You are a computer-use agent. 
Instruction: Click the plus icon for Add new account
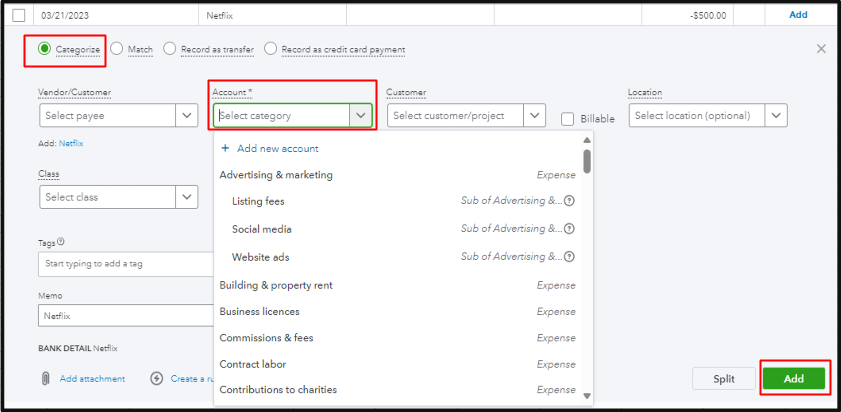pos(225,148)
